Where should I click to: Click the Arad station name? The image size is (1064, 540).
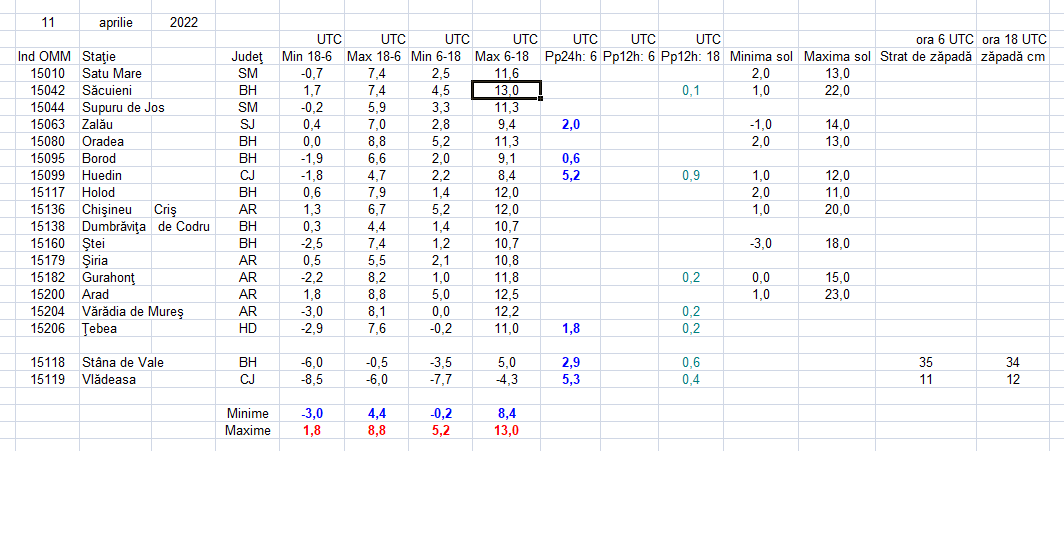click(96, 294)
